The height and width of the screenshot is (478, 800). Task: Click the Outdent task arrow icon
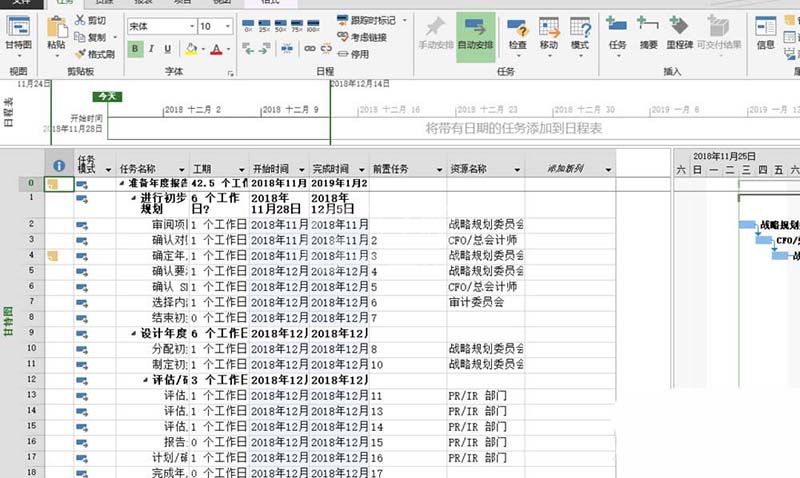[x=248, y=49]
